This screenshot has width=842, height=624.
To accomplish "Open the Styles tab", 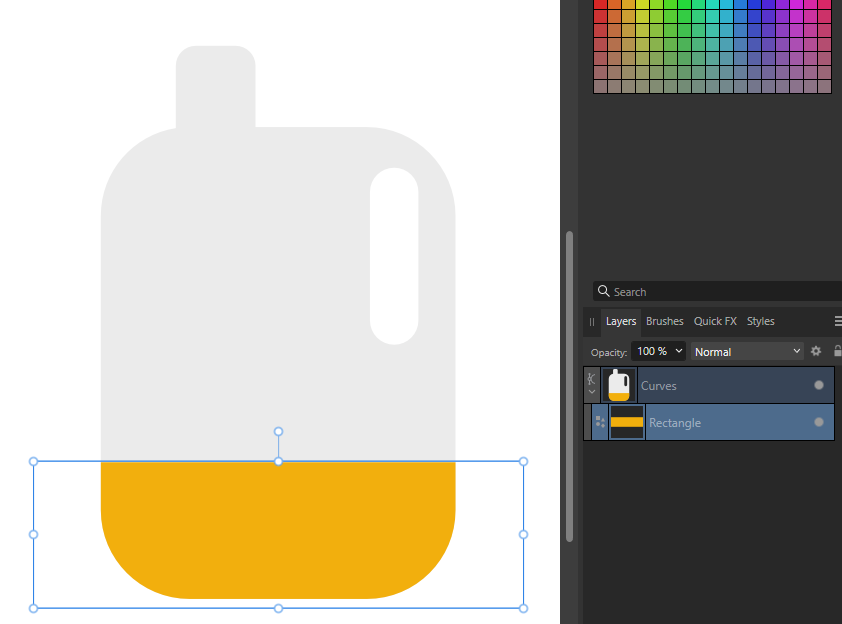I will coord(760,321).
